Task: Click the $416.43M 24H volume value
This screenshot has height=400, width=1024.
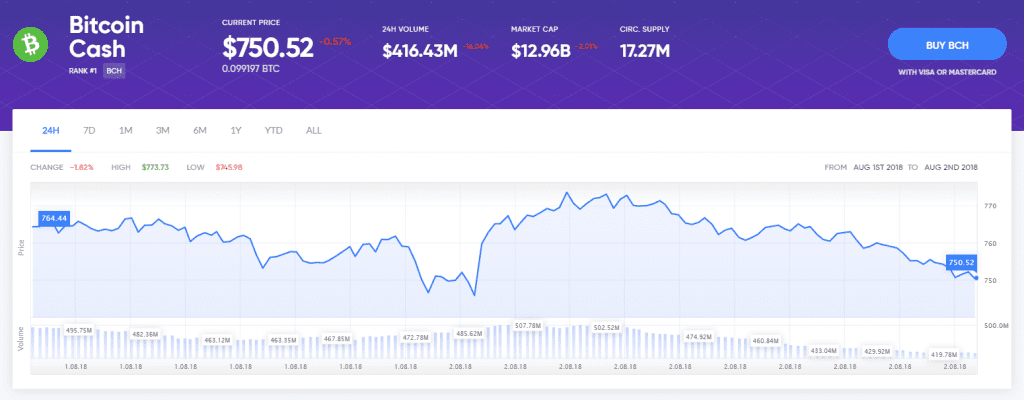Action: 420,50
